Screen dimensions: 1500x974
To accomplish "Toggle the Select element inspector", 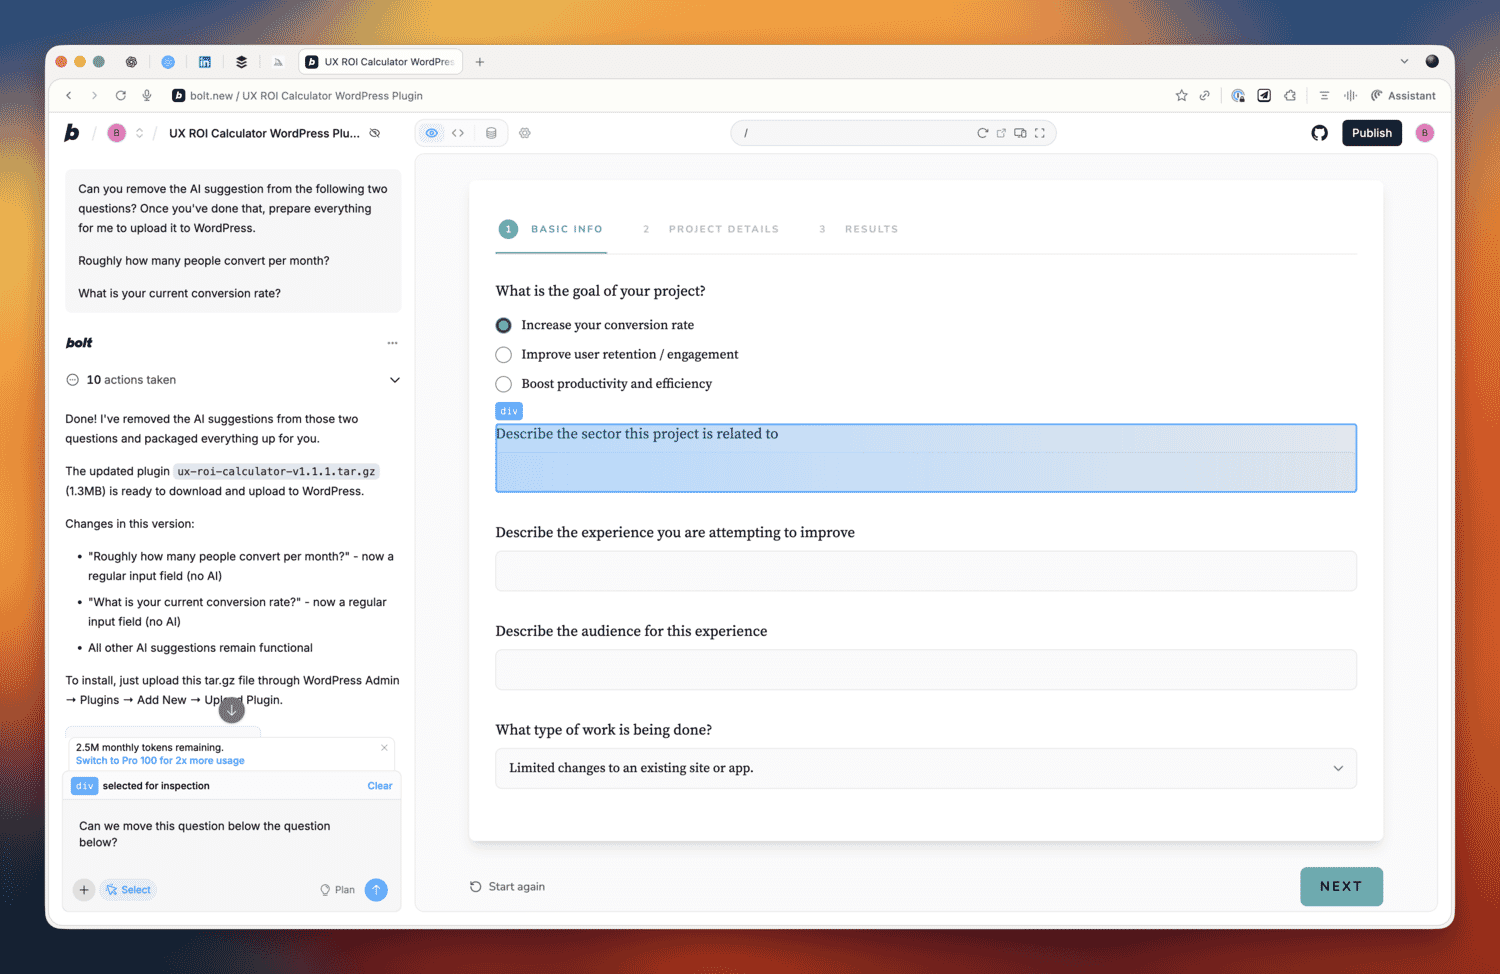I will pos(128,890).
